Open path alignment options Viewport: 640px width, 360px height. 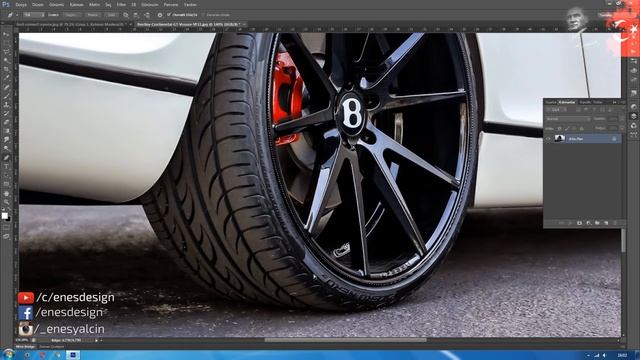tap(136, 15)
